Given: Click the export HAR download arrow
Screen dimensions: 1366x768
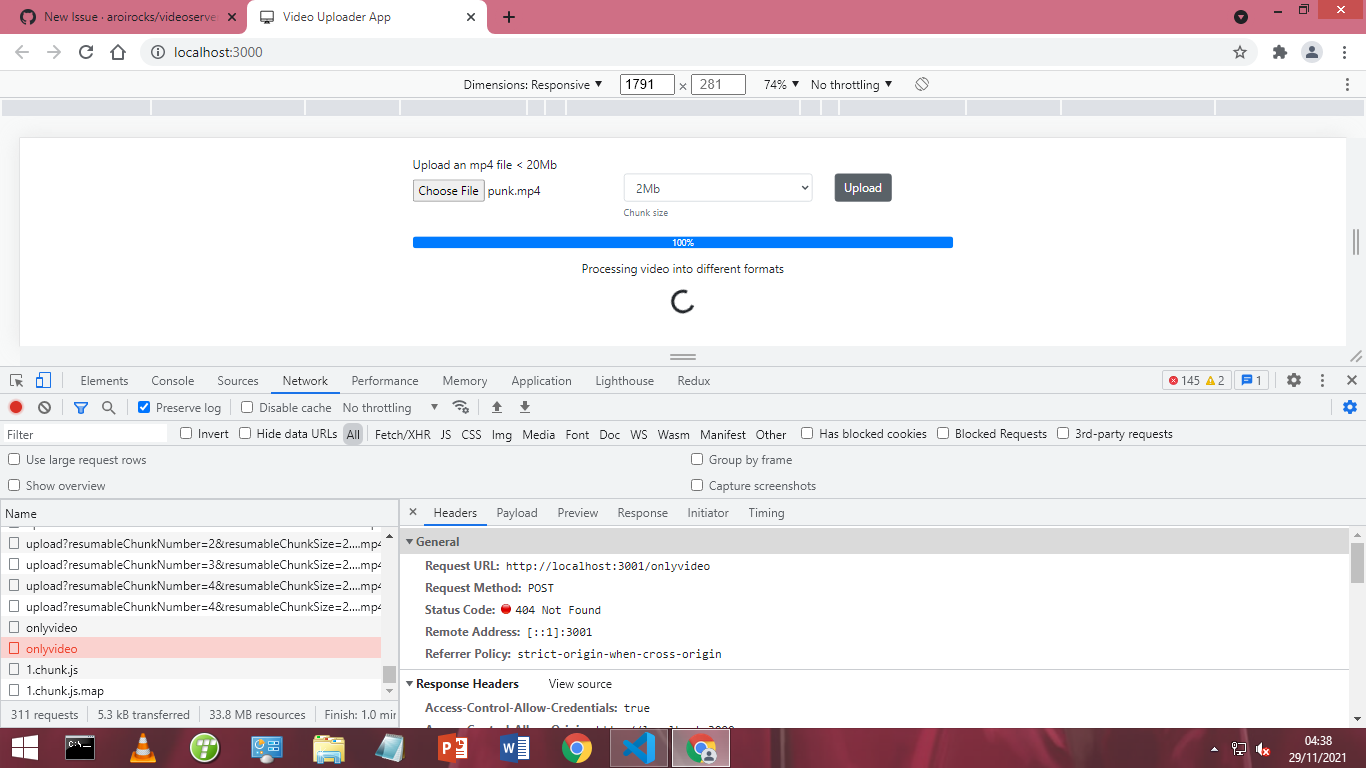Looking at the screenshot, I should click(x=525, y=407).
